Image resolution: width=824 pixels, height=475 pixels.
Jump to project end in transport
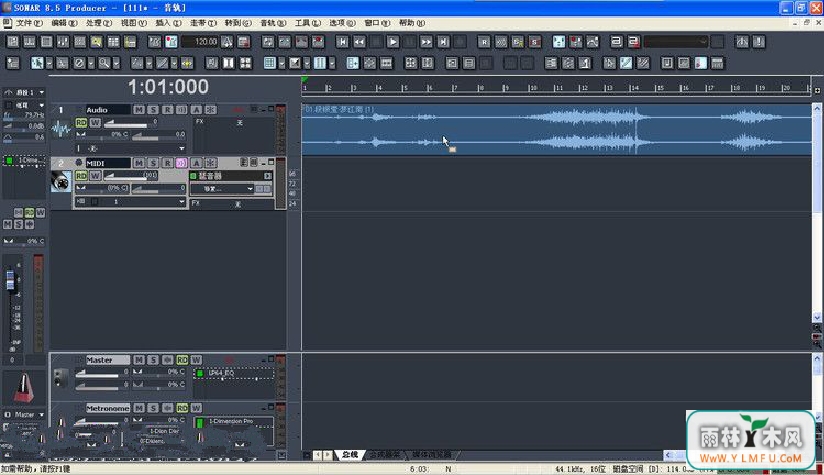pos(443,42)
